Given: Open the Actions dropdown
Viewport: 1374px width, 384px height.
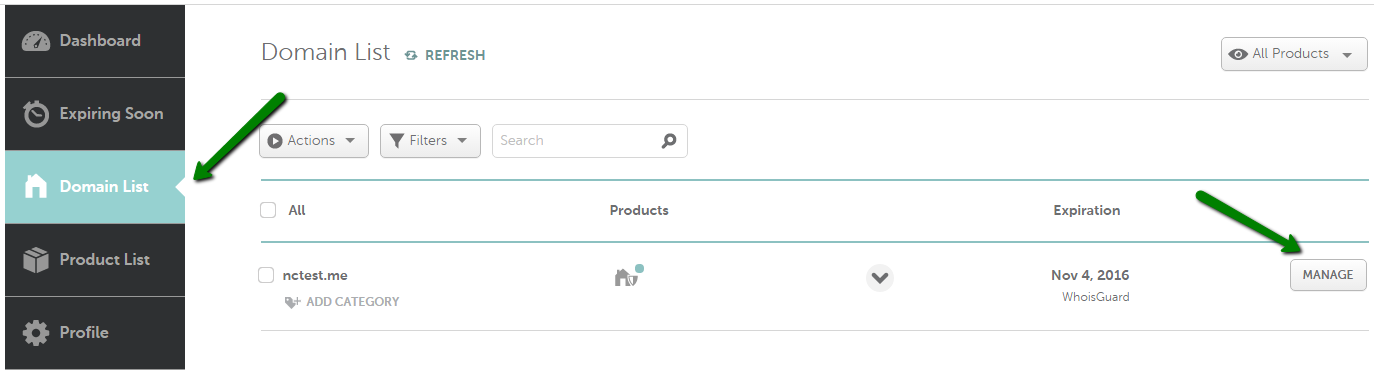Looking at the screenshot, I should click(314, 141).
